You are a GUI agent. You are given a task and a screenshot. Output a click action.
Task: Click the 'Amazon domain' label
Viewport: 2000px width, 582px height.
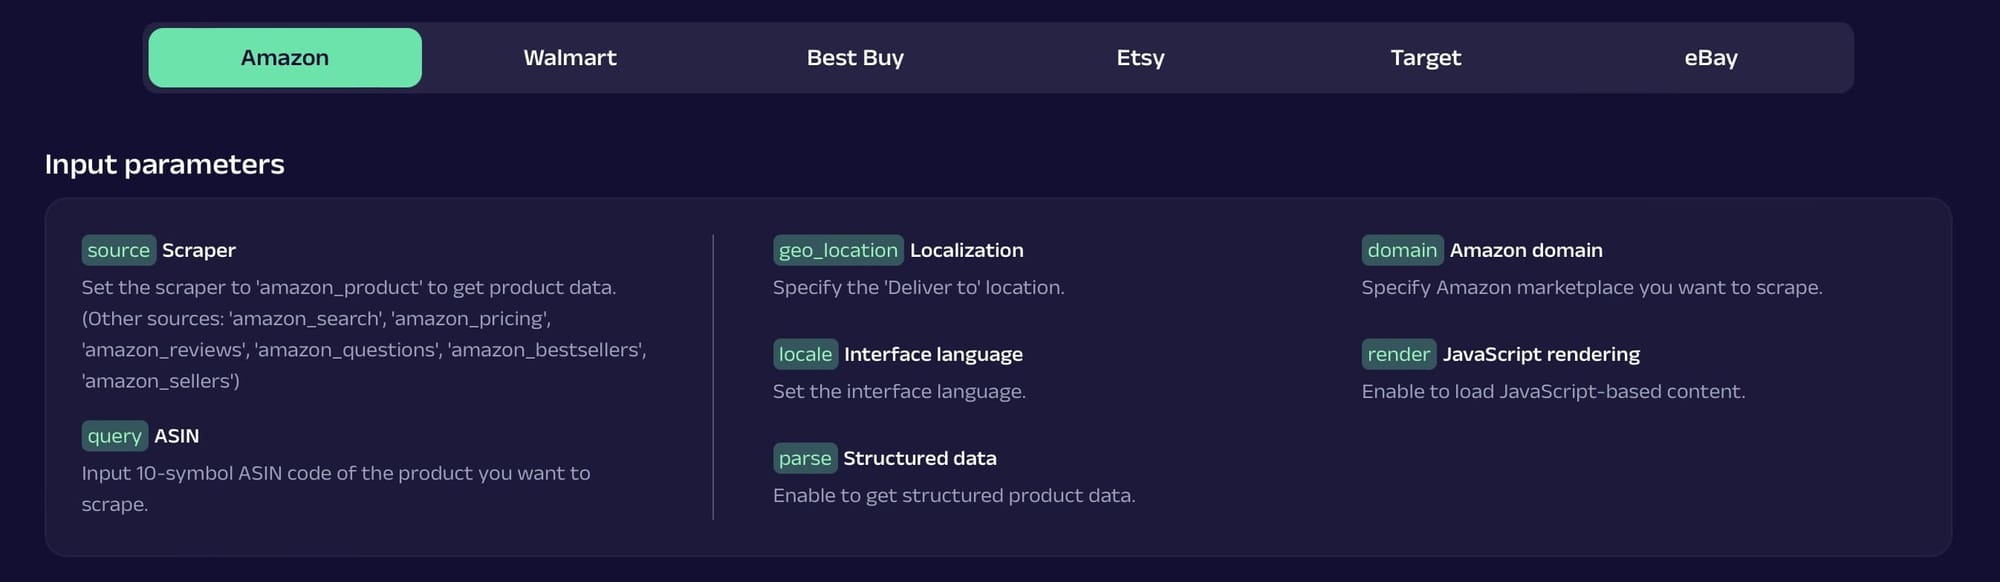click(x=1526, y=250)
